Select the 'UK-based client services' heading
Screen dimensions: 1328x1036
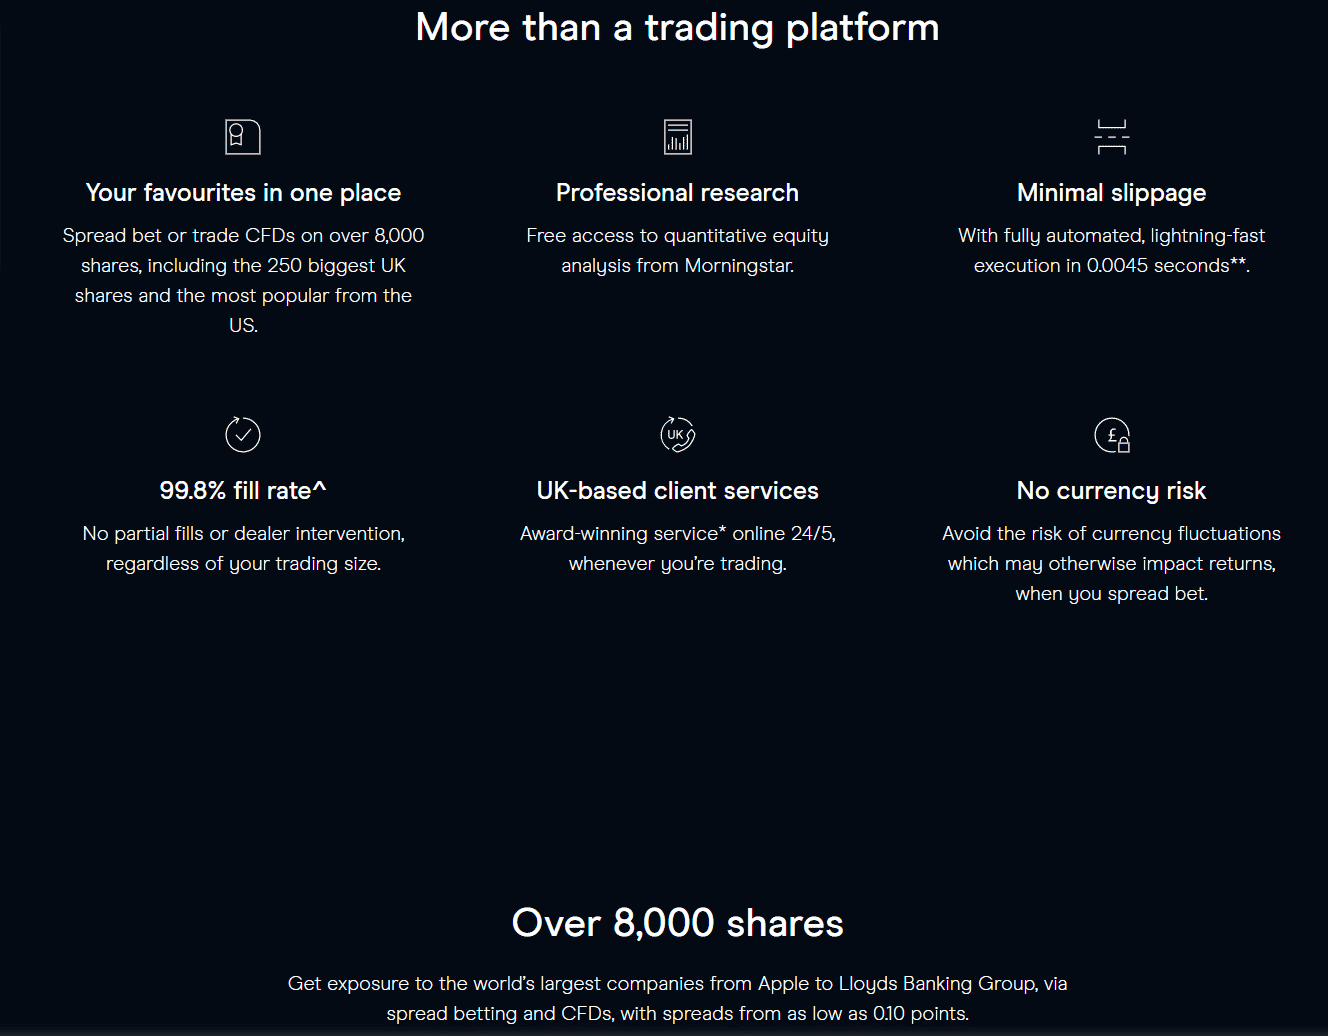coord(678,490)
